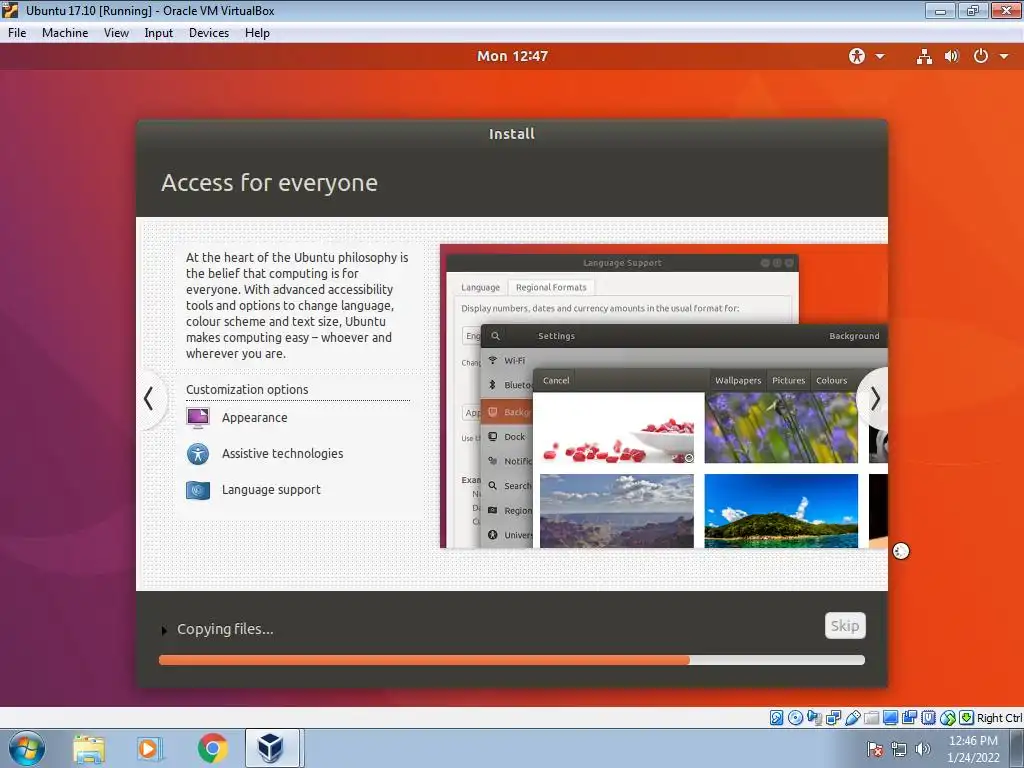Click the Copying files... status text

click(225, 629)
